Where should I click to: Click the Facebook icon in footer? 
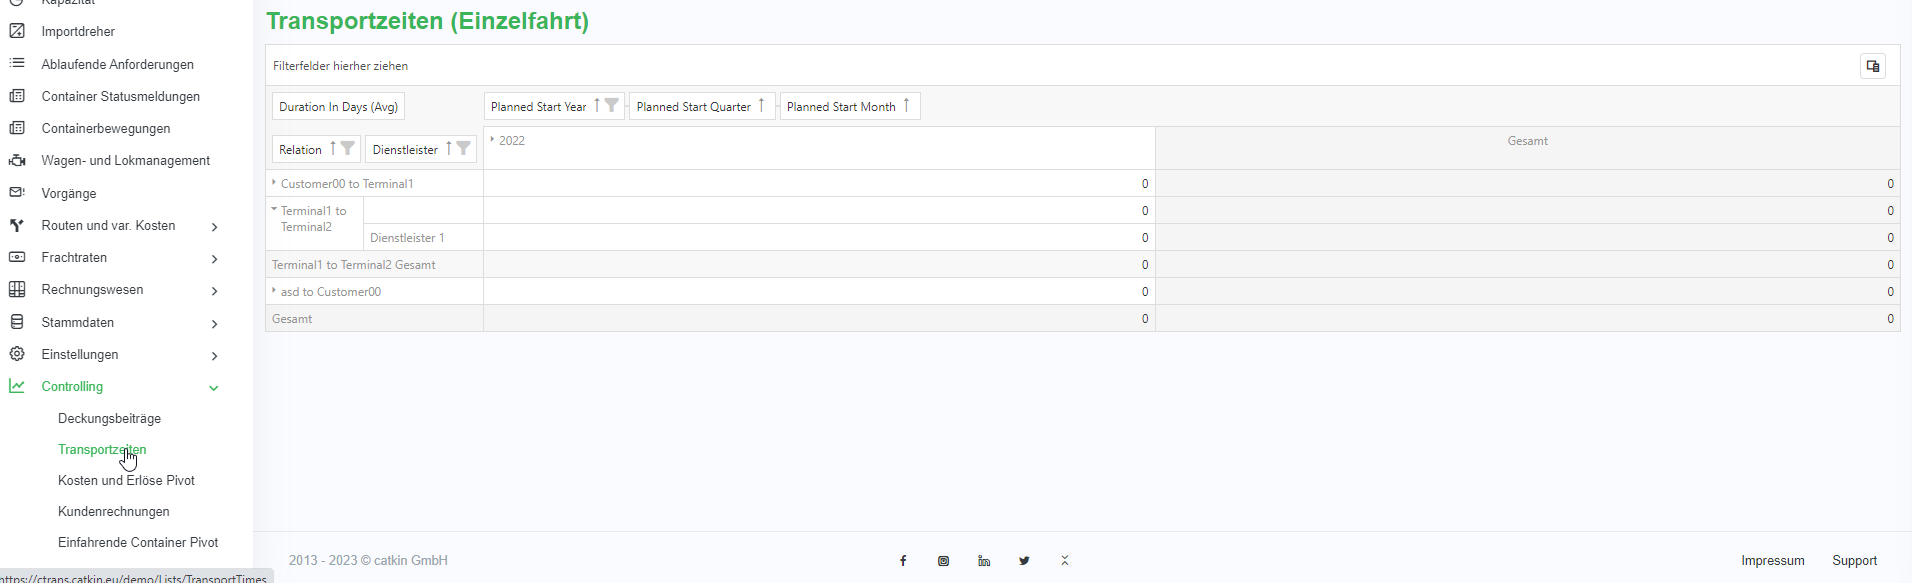(903, 561)
